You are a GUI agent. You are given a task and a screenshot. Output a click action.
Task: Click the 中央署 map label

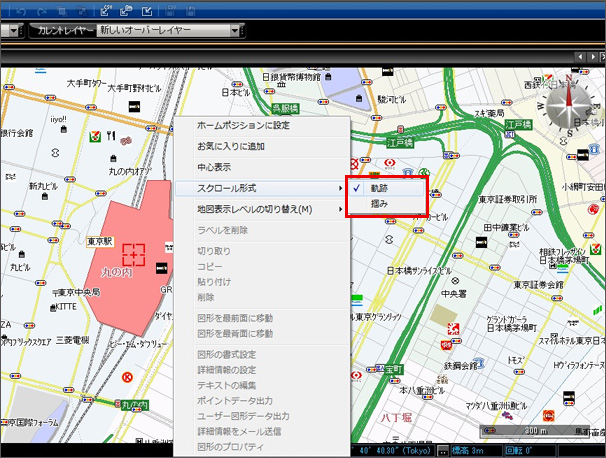point(454,294)
